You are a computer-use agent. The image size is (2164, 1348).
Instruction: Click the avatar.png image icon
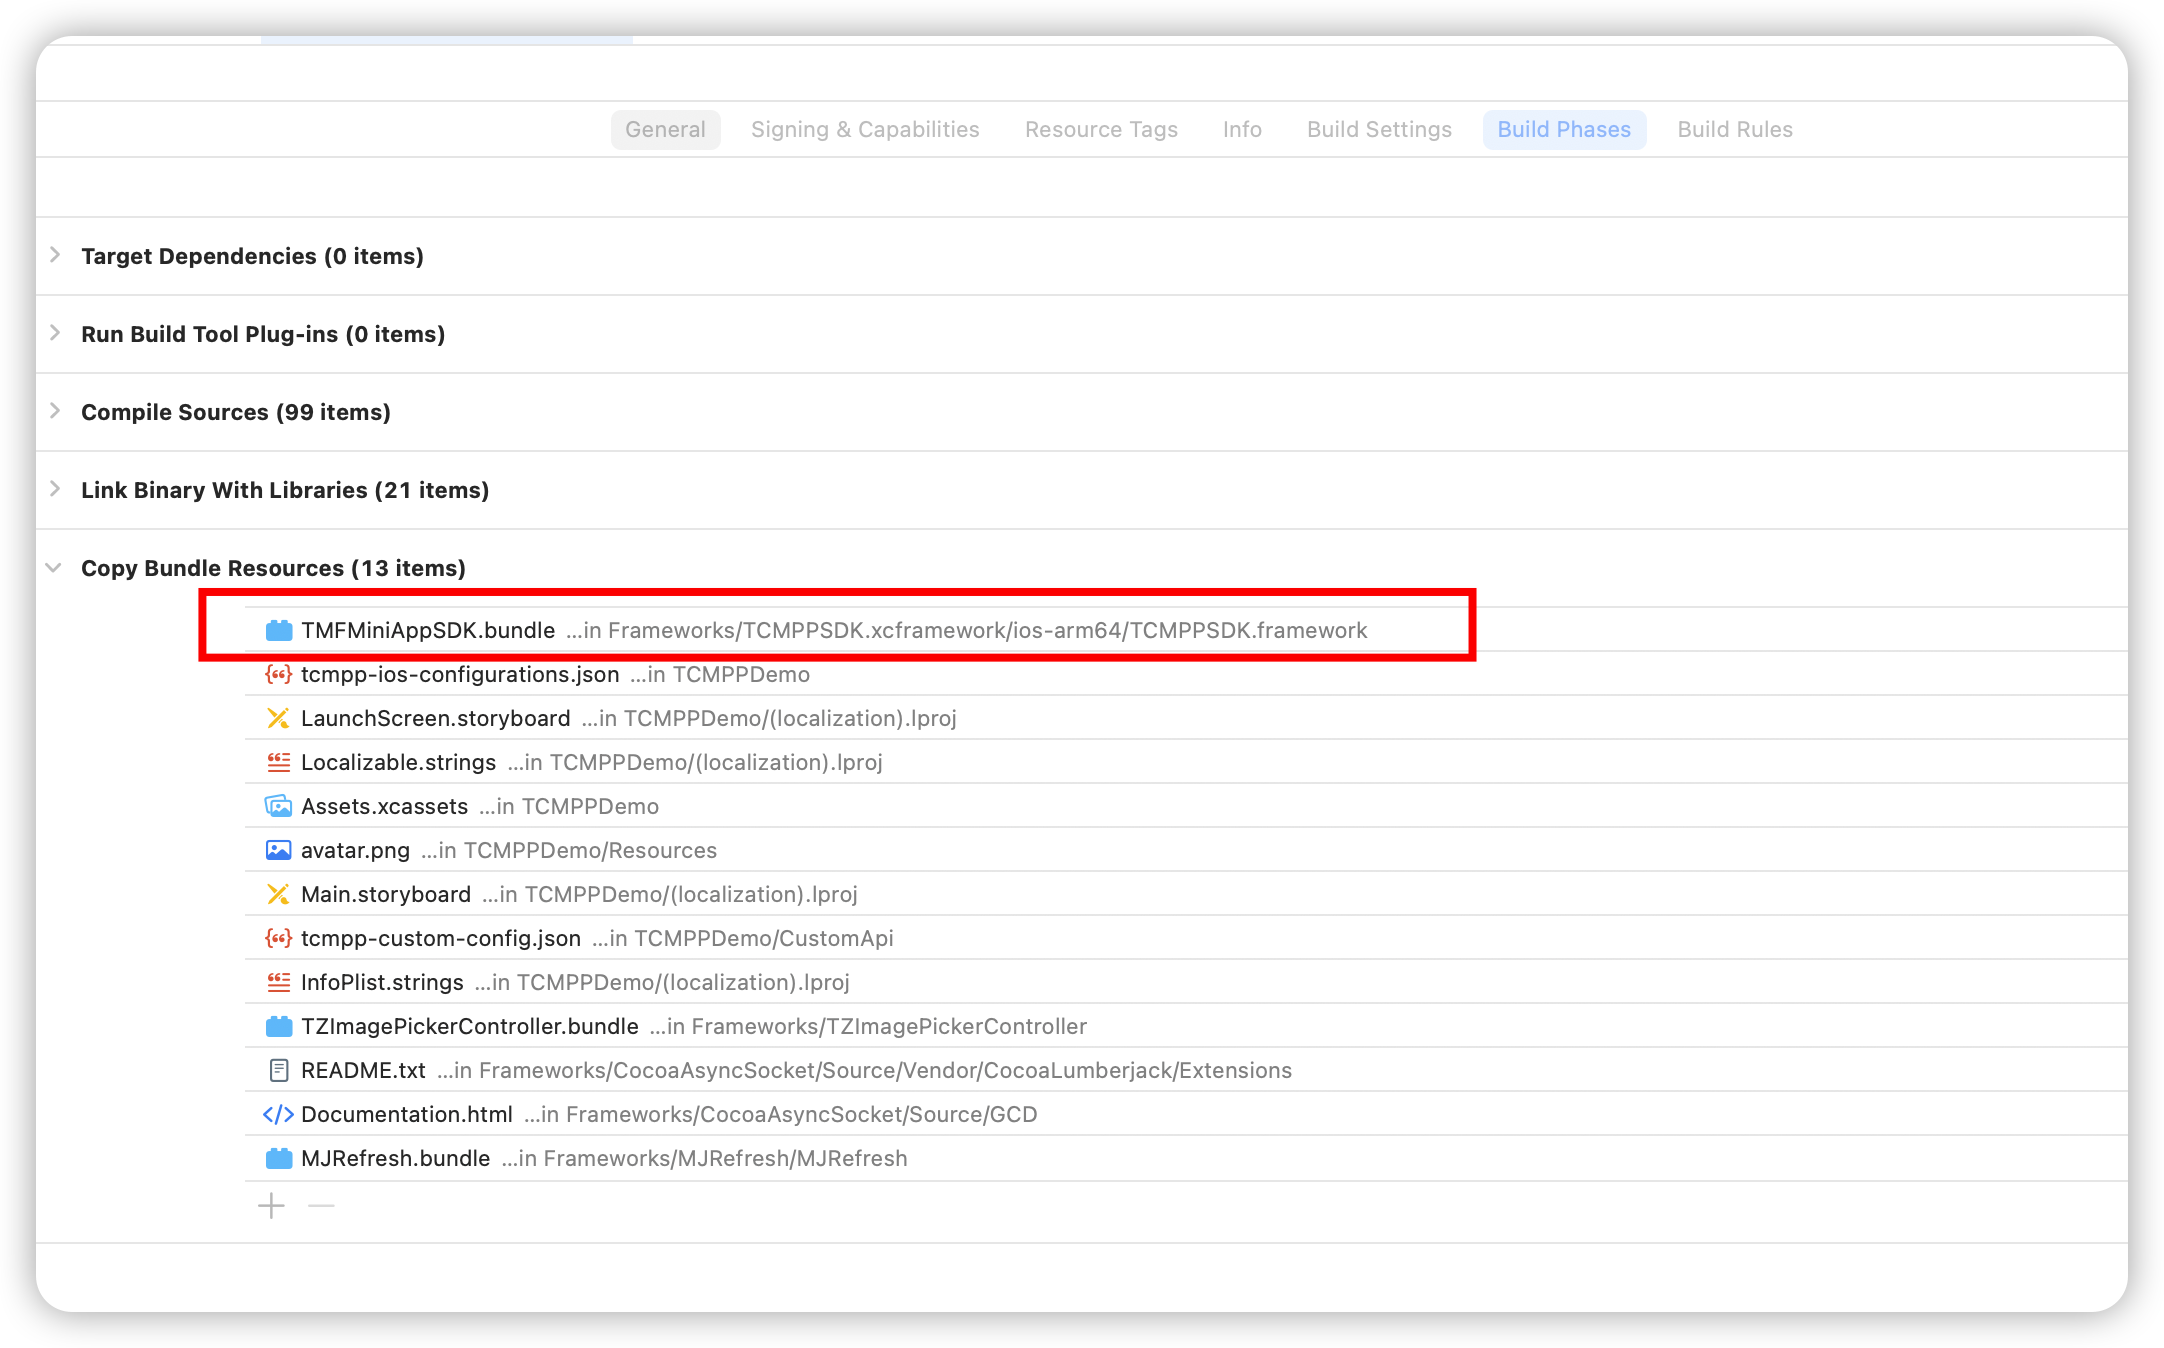tap(278, 851)
